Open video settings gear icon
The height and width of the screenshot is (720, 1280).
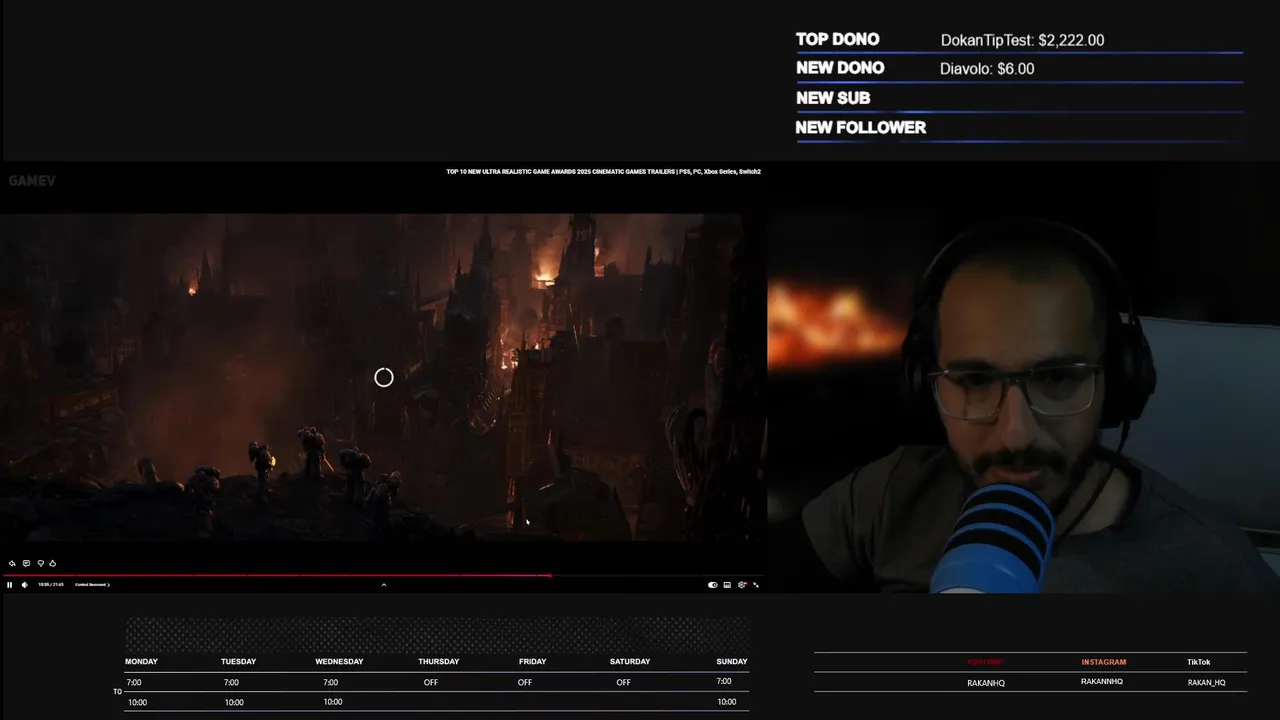coord(742,585)
